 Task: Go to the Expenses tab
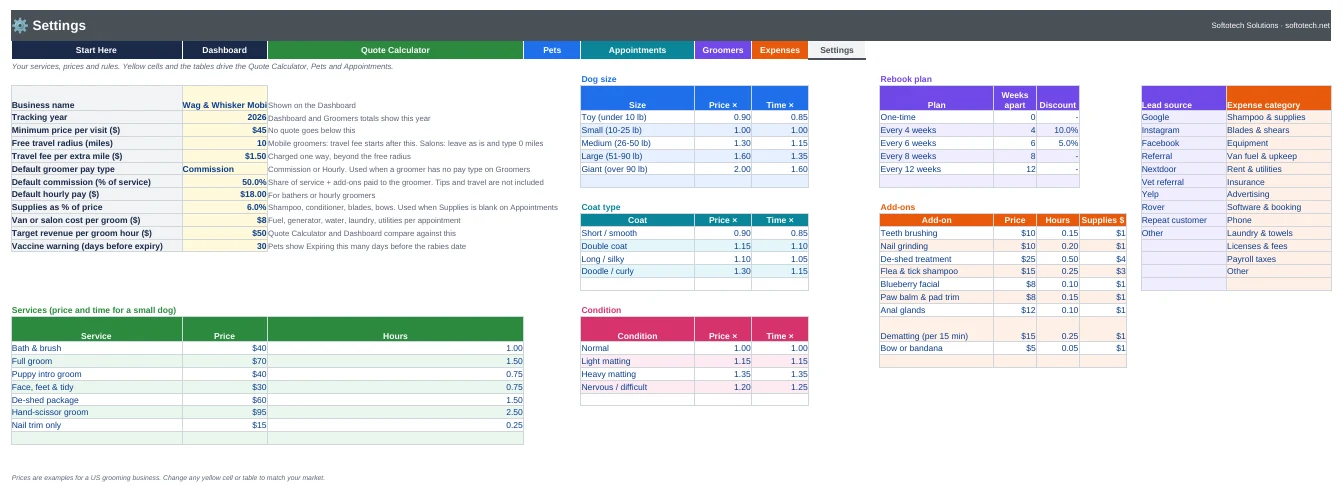pos(779,50)
